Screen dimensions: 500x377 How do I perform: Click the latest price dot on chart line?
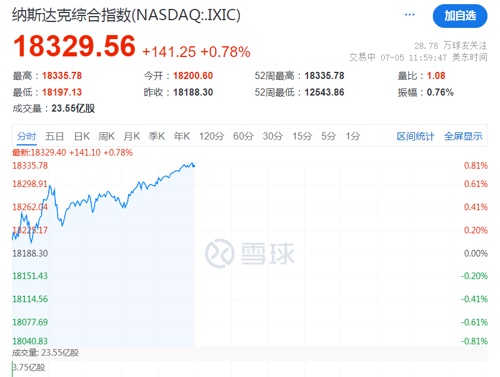coord(194,166)
